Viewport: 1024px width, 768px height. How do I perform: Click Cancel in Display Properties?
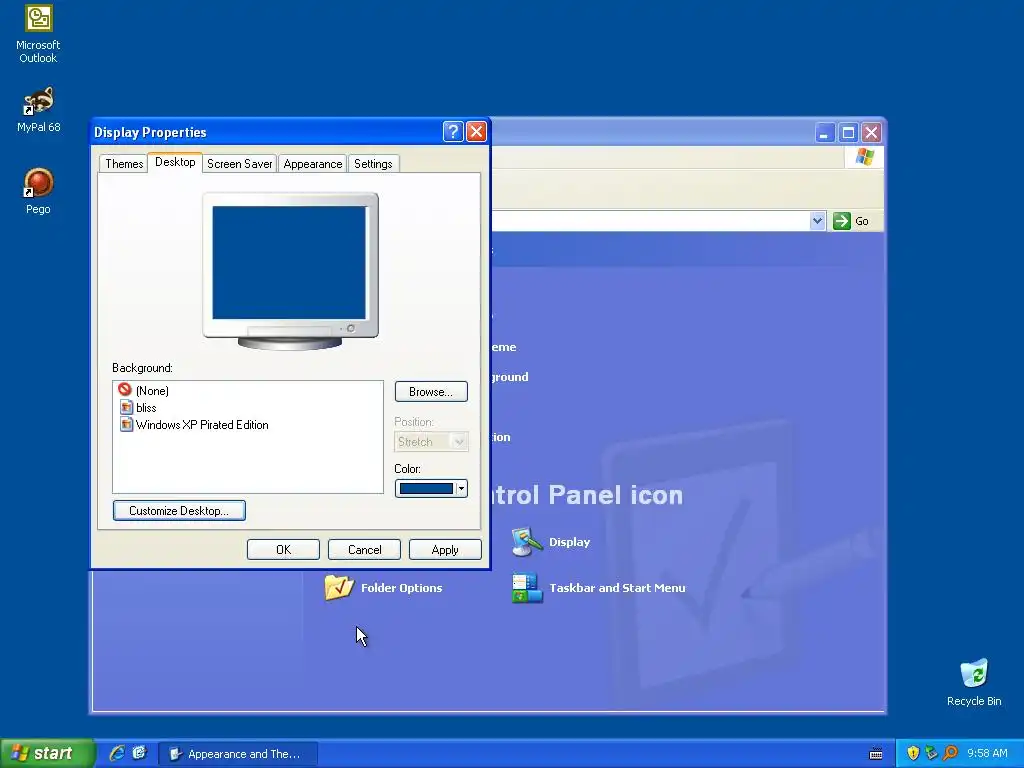pyautogui.click(x=364, y=550)
